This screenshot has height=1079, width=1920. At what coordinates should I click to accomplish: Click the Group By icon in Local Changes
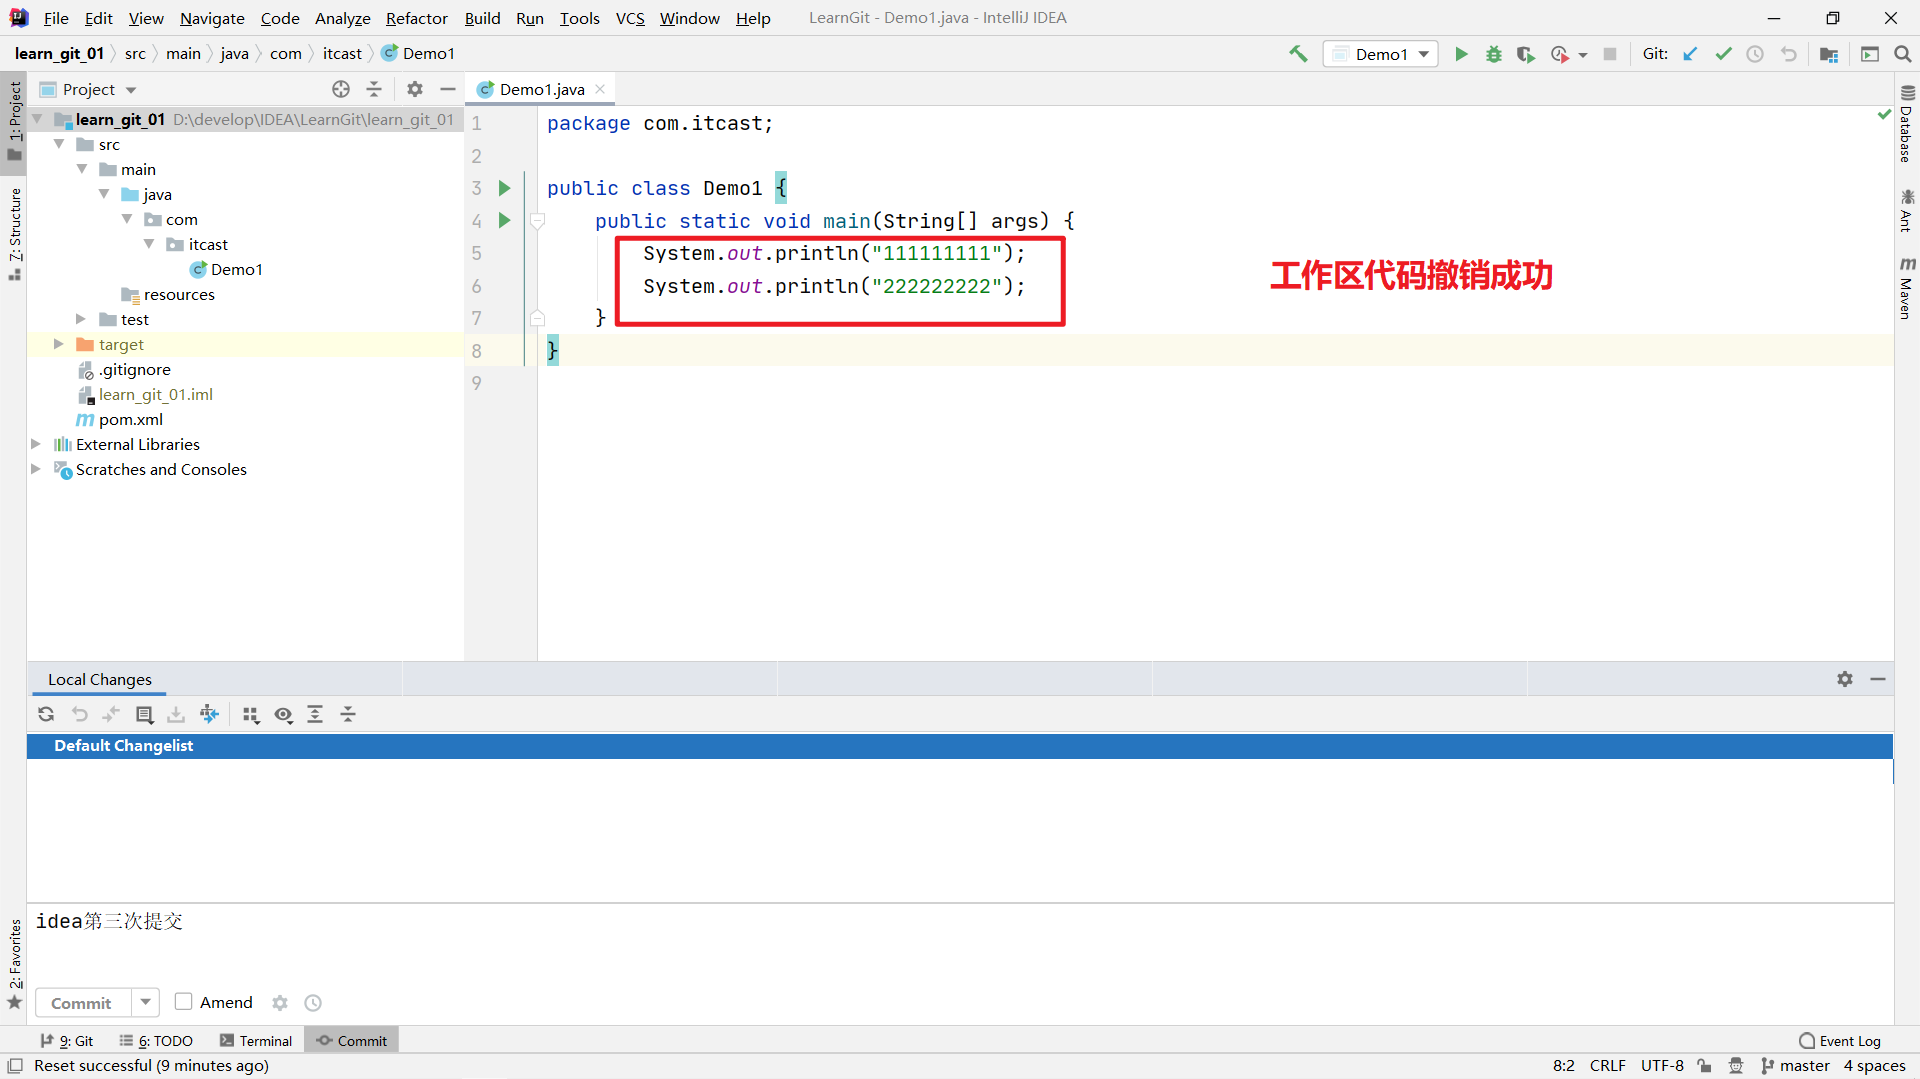click(251, 714)
